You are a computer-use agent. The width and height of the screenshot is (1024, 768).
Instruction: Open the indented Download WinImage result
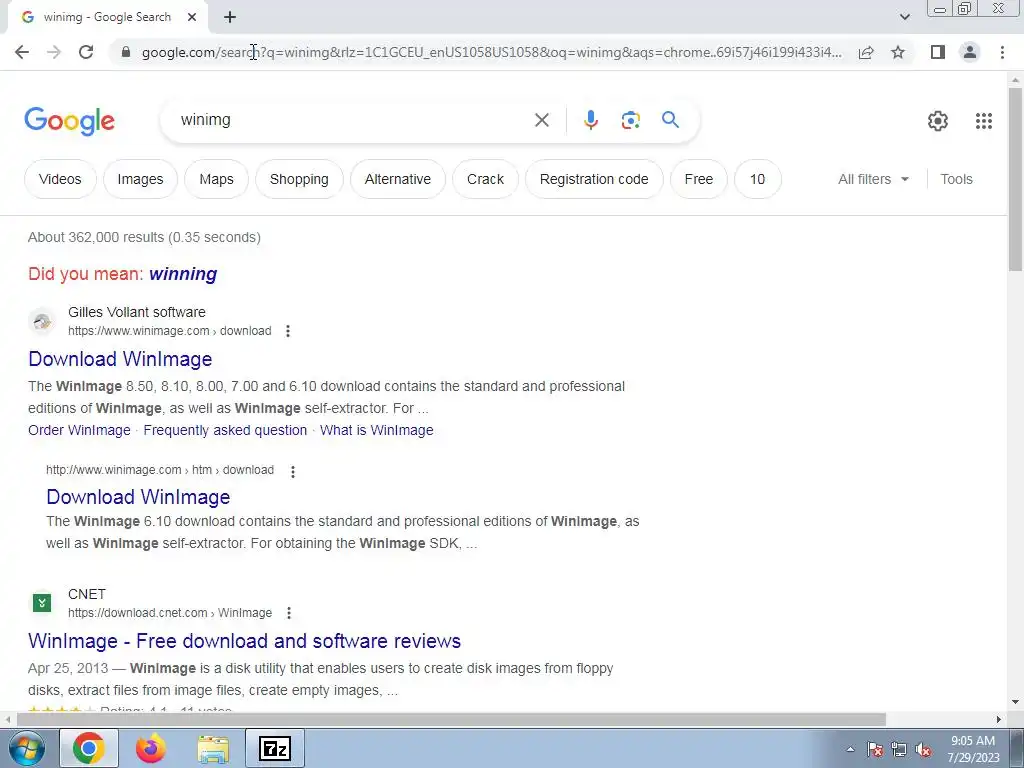point(138,497)
